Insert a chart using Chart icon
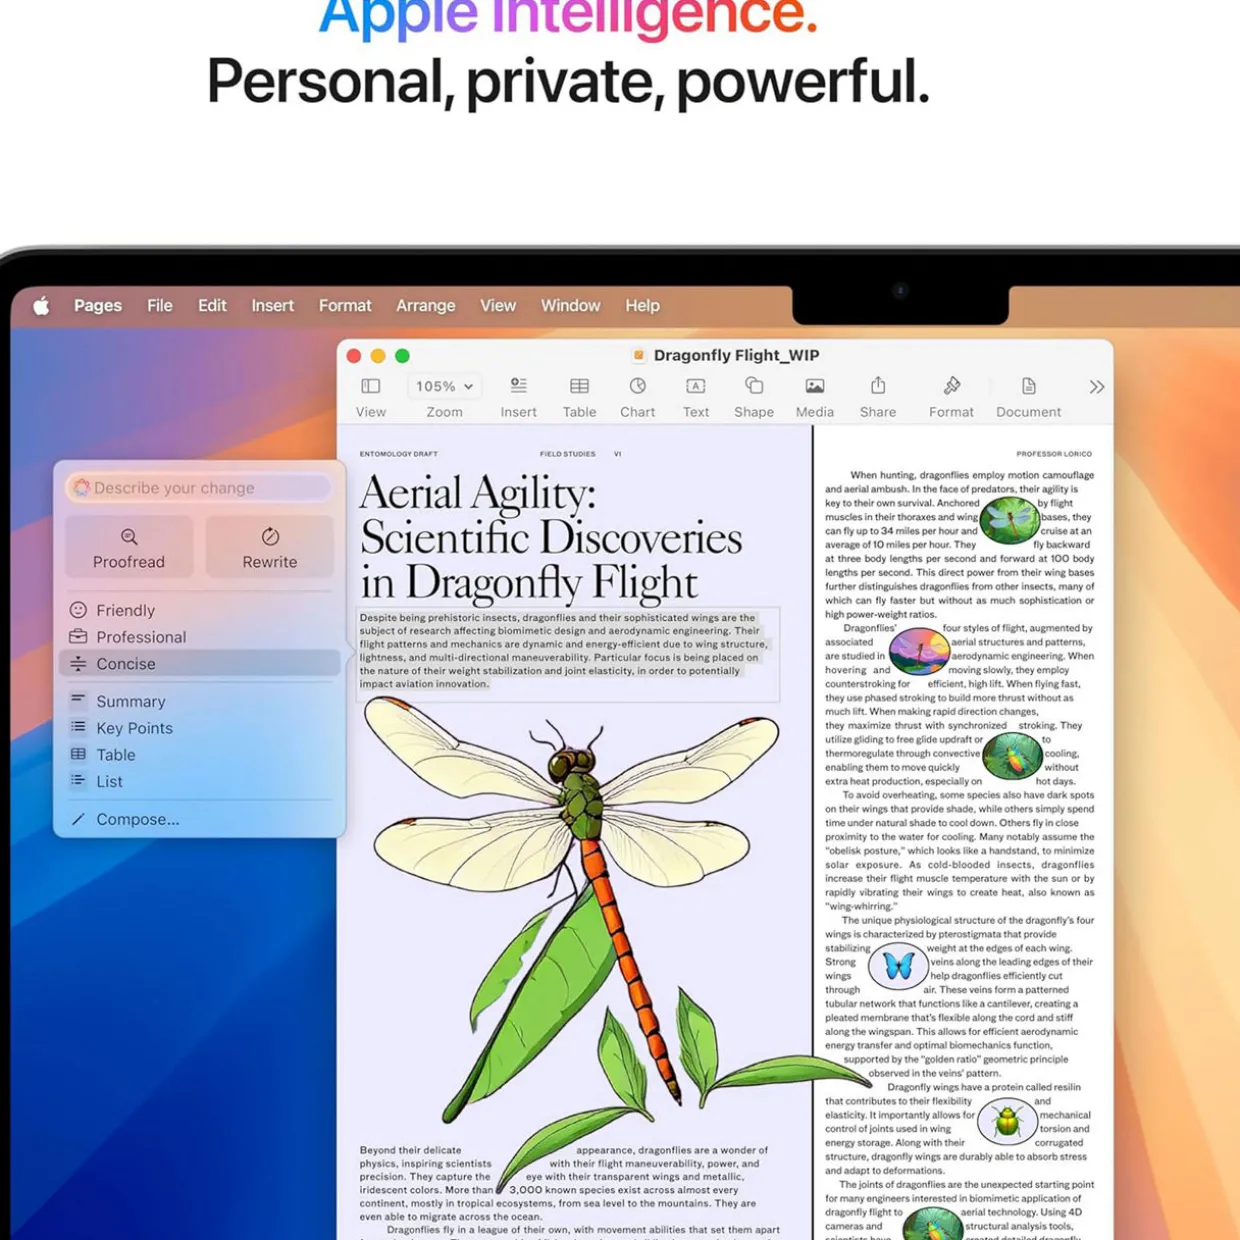Image resolution: width=1240 pixels, height=1240 pixels. click(x=637, y=387)
